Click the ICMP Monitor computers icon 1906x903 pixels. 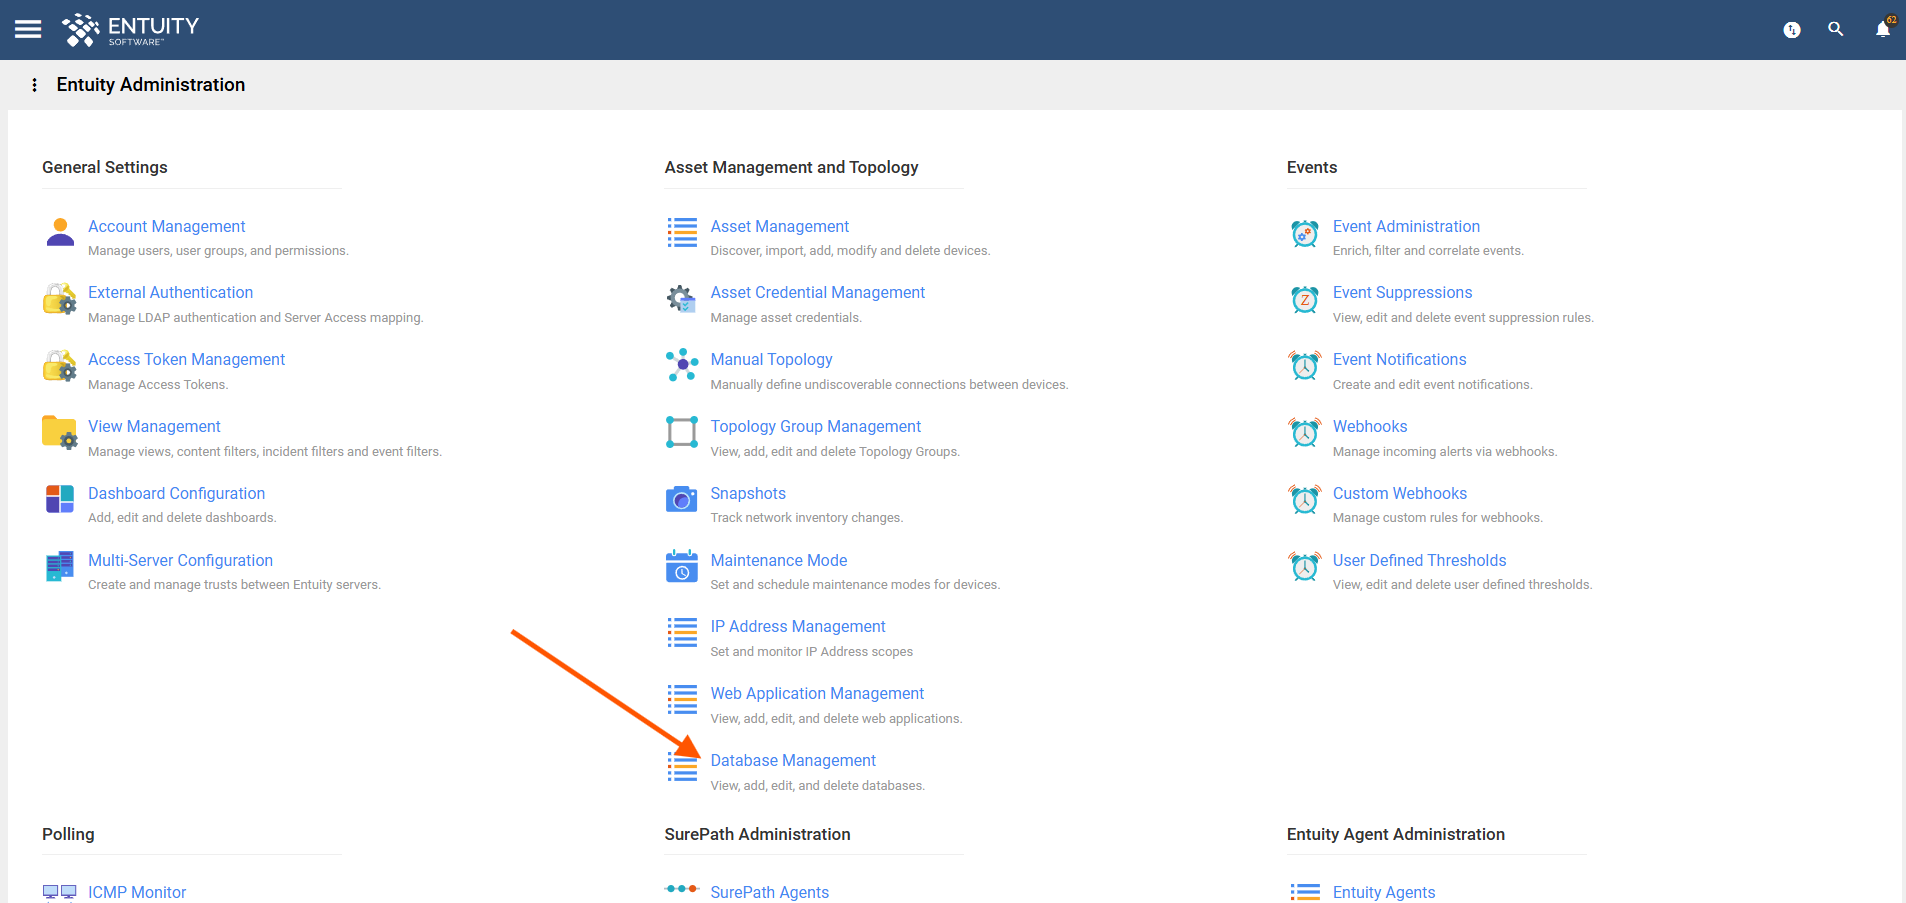[60, 892]
